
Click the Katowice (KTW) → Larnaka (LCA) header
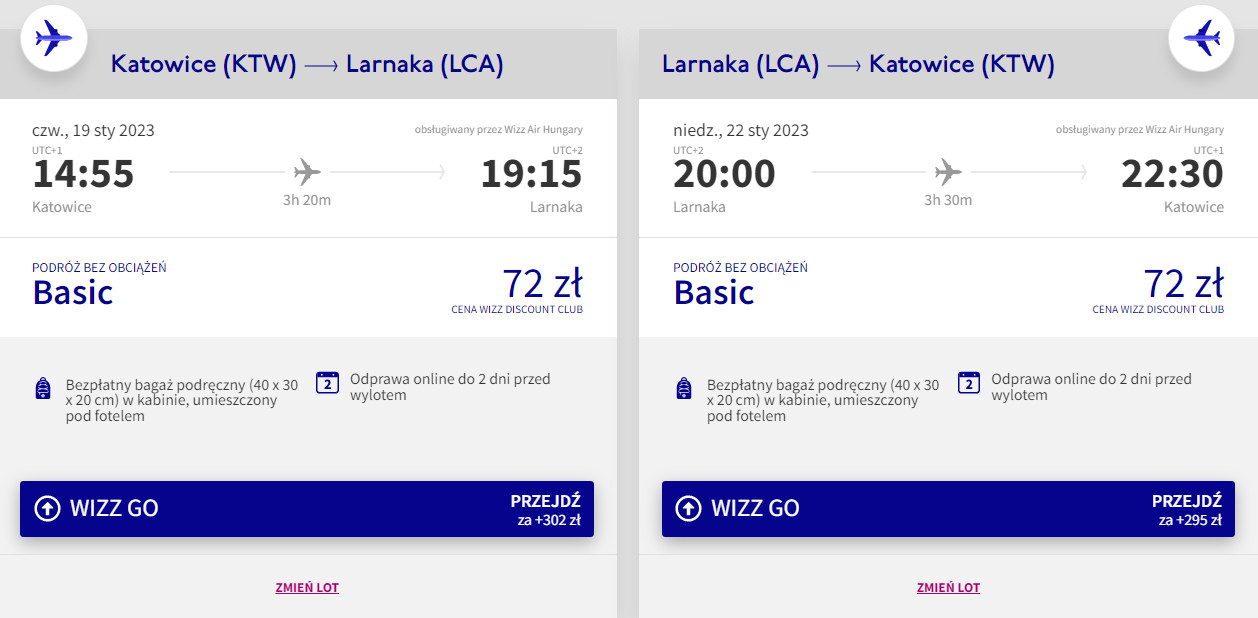[307, 64]
